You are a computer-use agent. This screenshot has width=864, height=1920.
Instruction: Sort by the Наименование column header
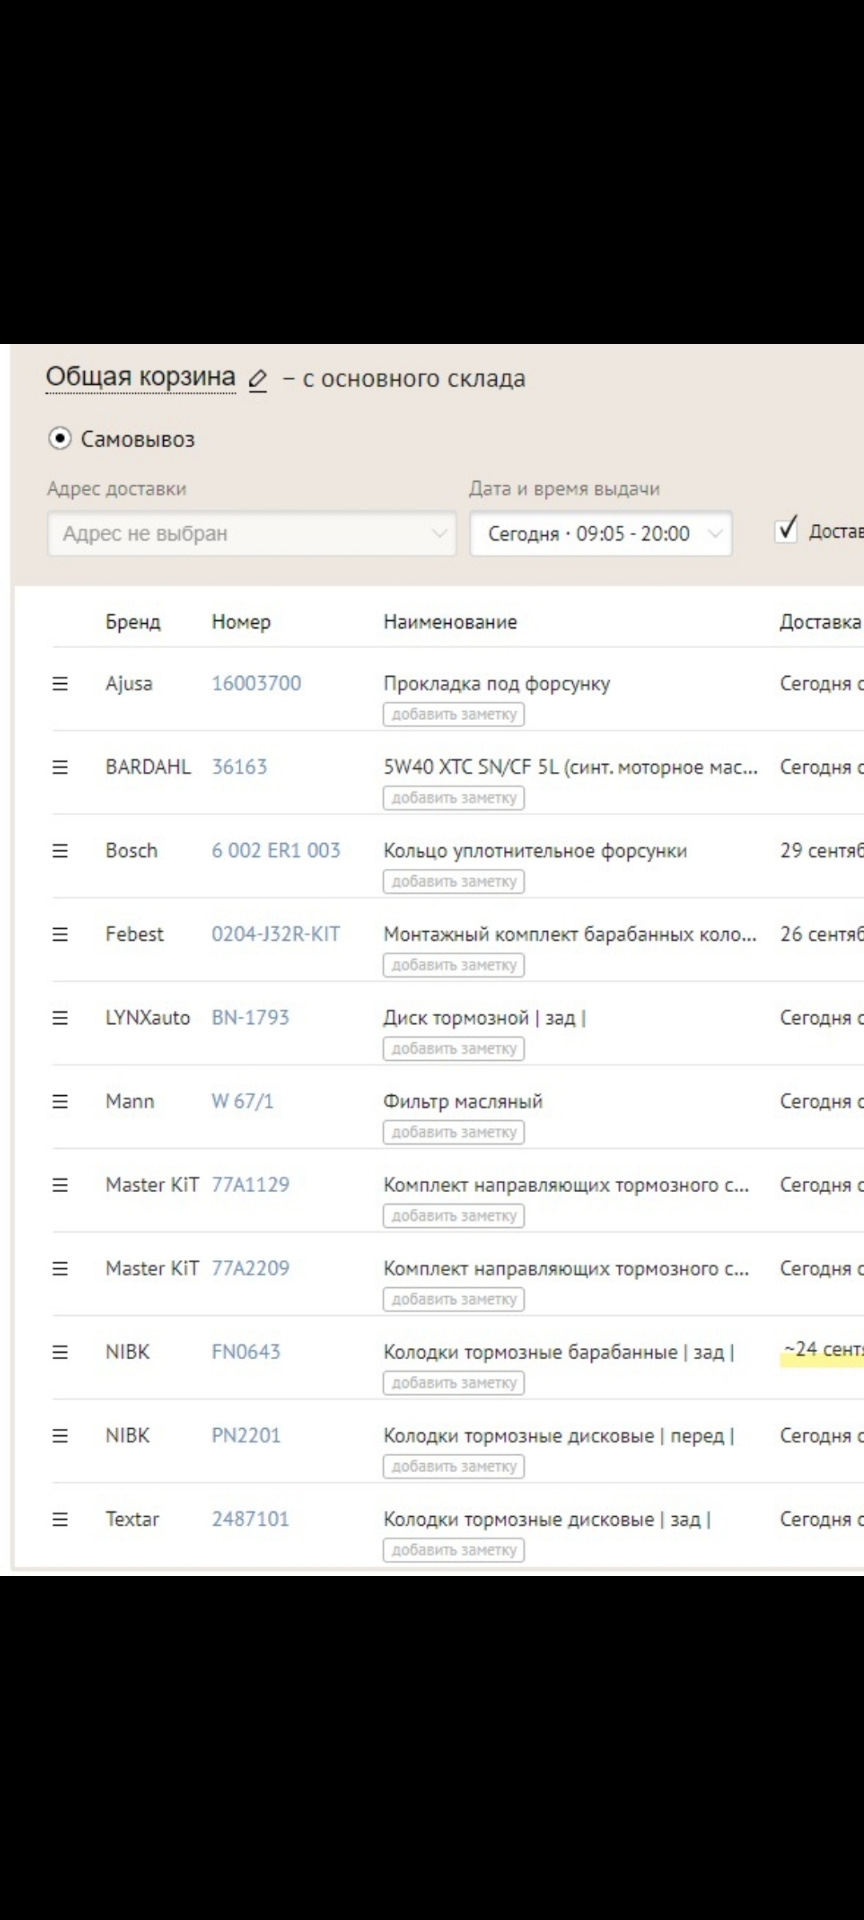450,622
